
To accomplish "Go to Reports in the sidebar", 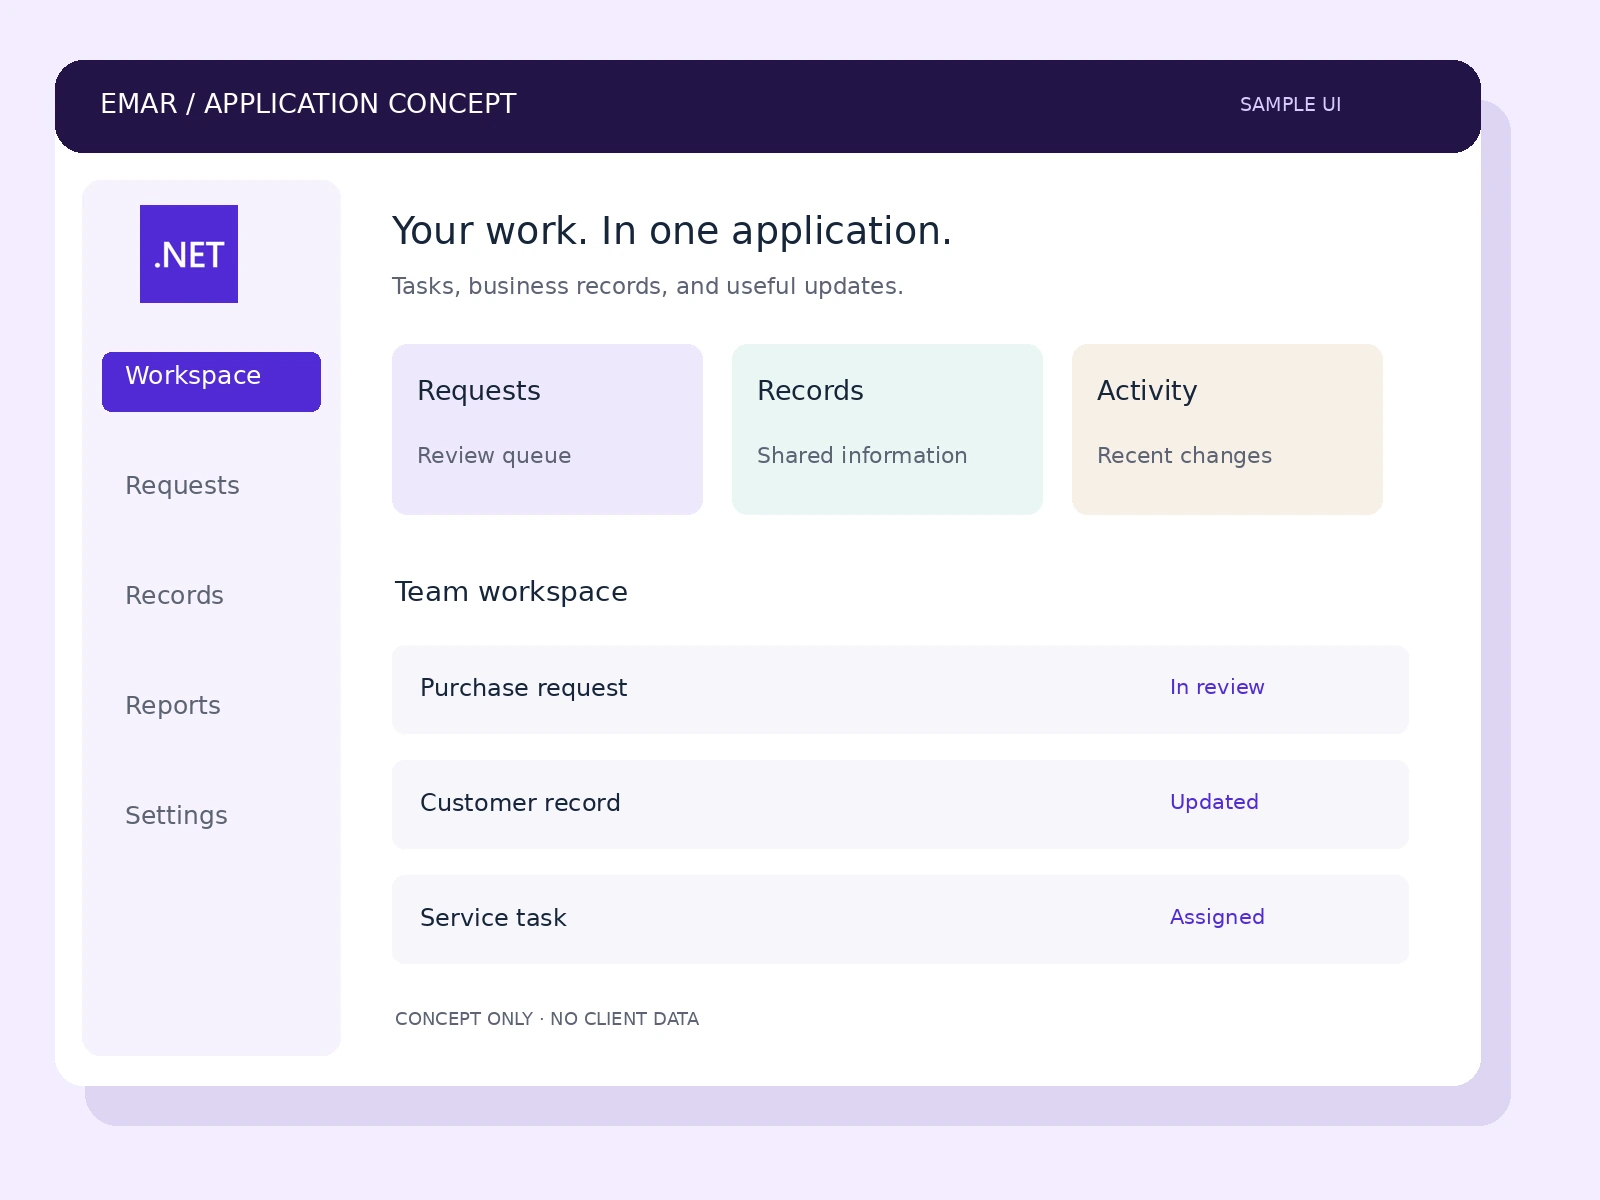I will [x=173, y=706].
